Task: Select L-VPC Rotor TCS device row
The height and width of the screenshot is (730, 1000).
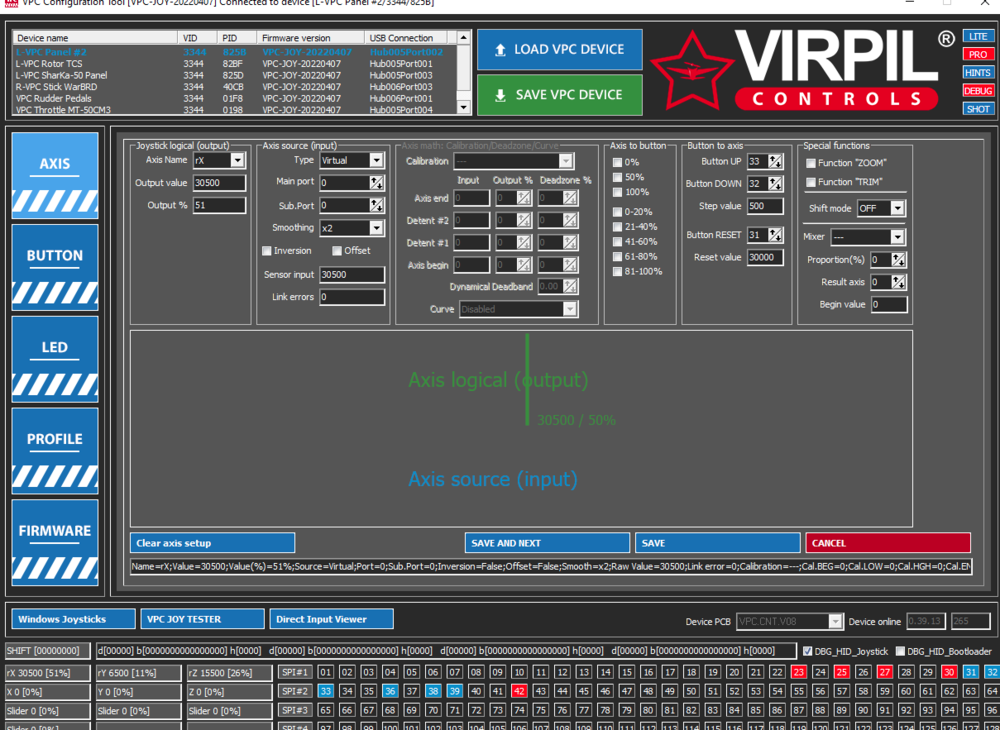Action: click(235, 64)
